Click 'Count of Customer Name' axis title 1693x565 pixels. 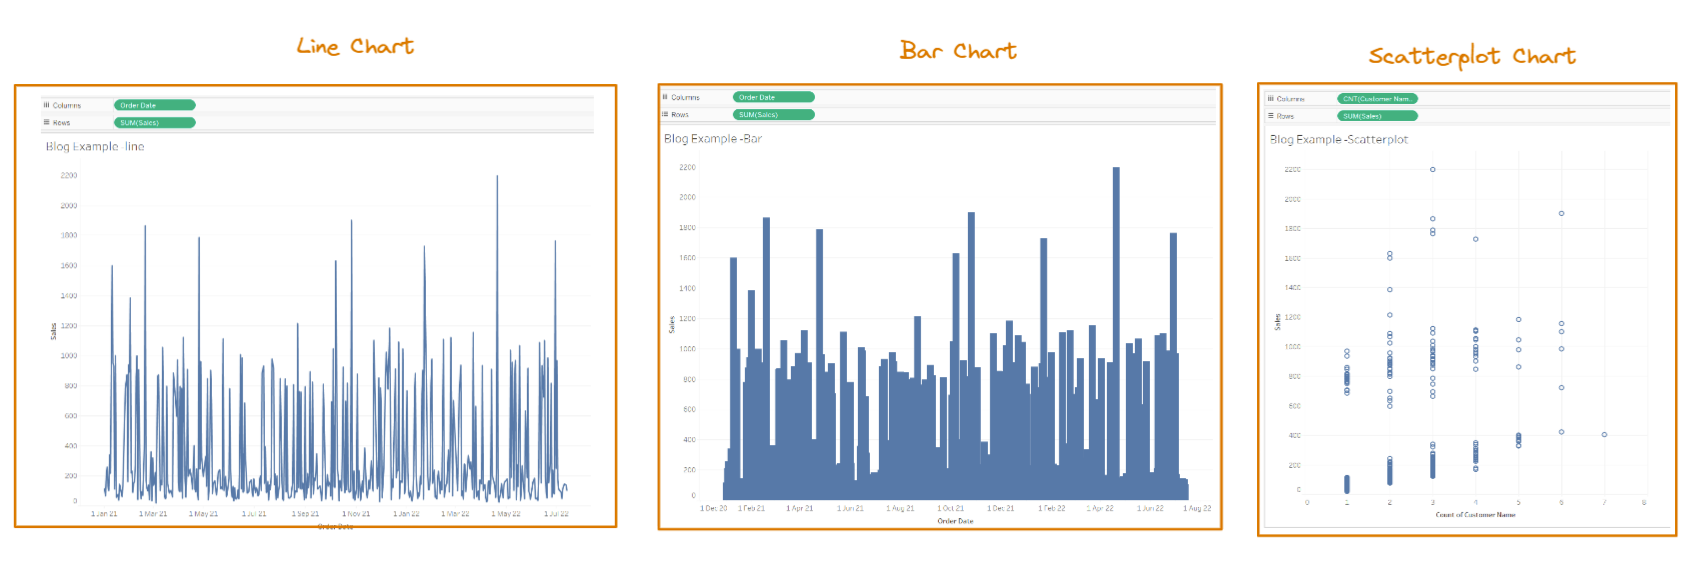pos(1475,515)
